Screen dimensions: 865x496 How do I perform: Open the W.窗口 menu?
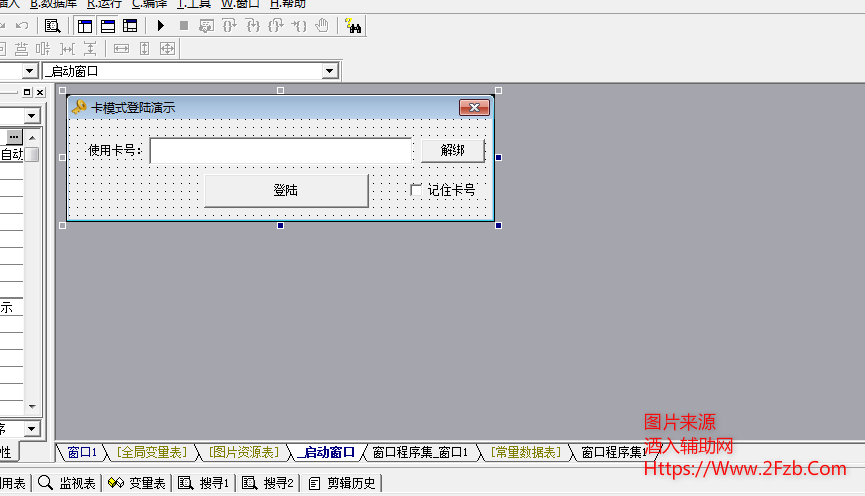coord(240,4)
